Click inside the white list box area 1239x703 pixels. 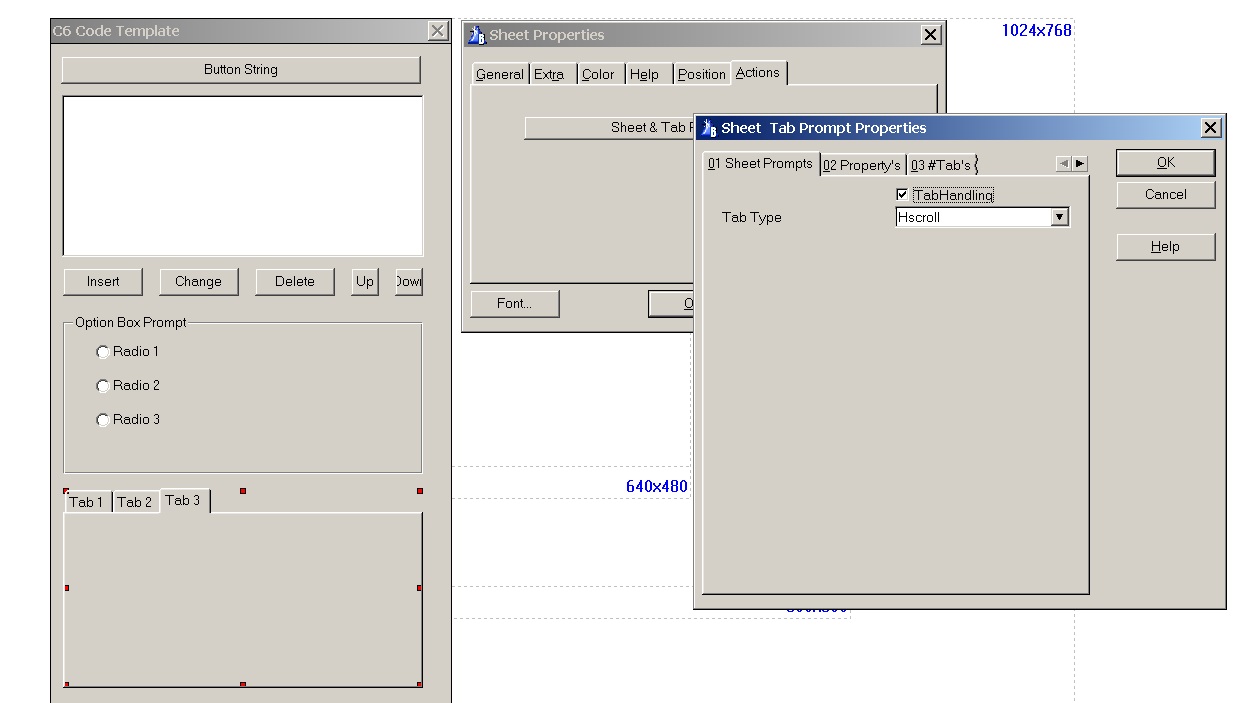(242, 176)
